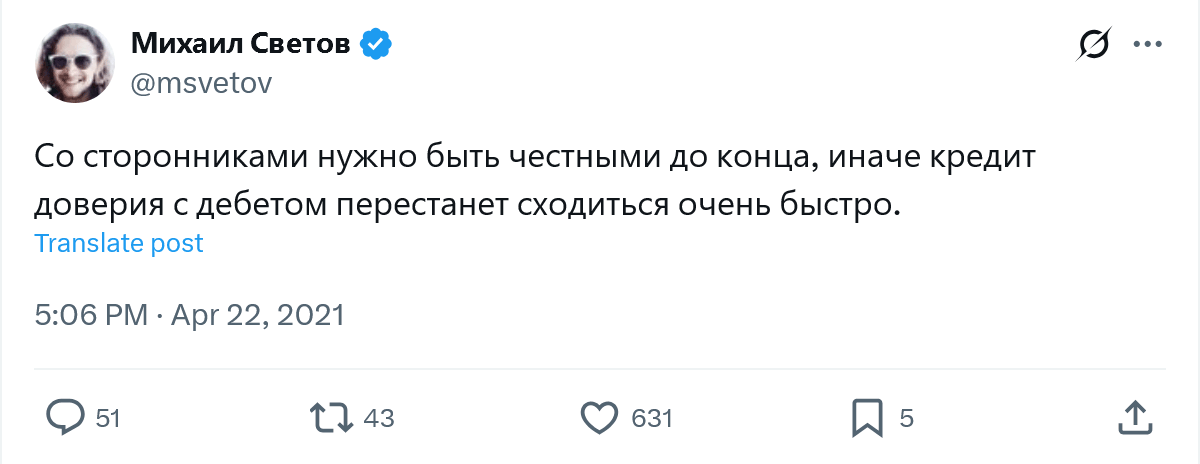Like the post with the heart icon
The image size is (1200, 464).
coord(598,417)
